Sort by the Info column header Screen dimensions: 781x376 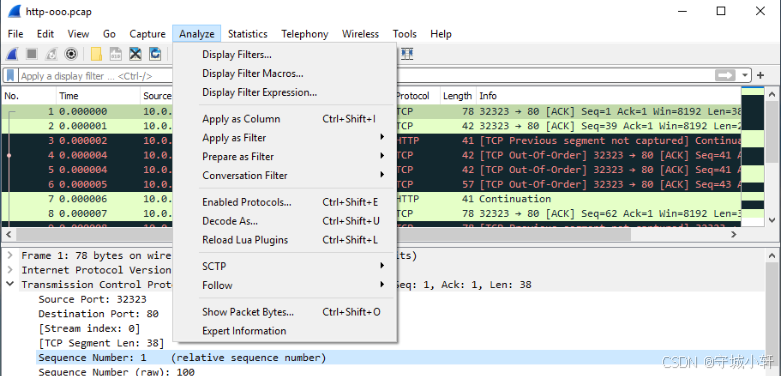click(x=608, y=96)
